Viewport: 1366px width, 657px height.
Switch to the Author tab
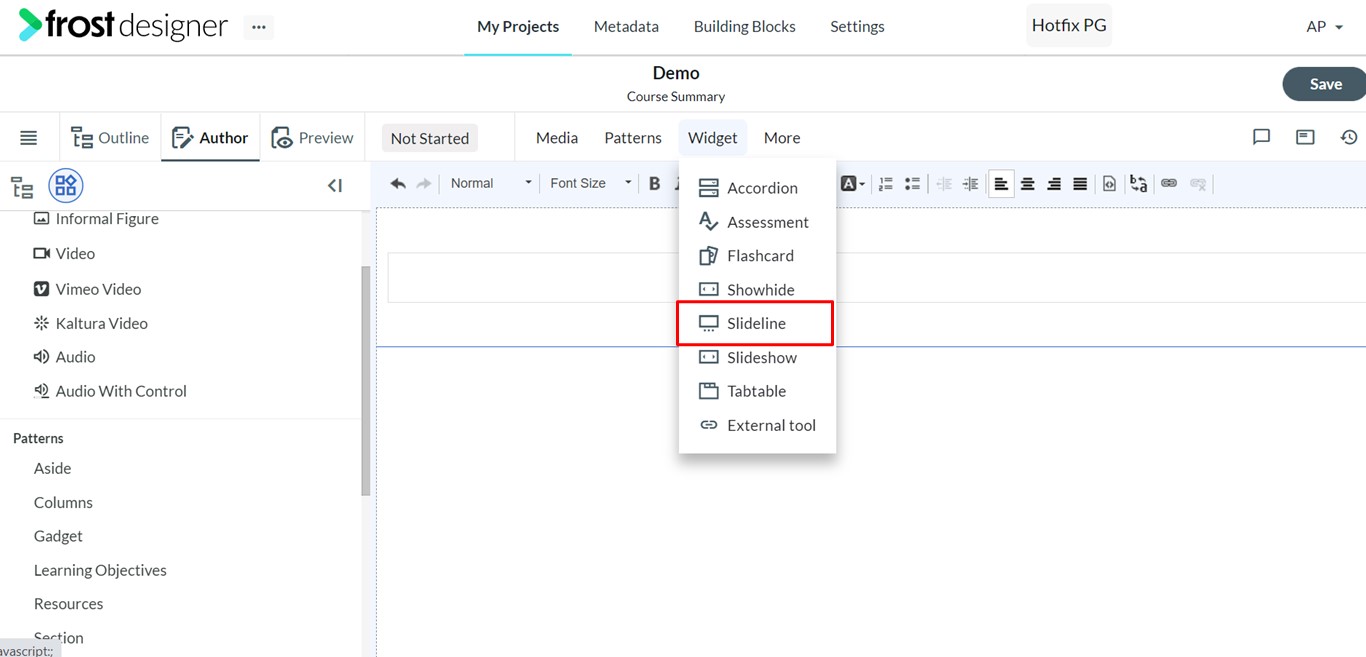tap(210, 138)
